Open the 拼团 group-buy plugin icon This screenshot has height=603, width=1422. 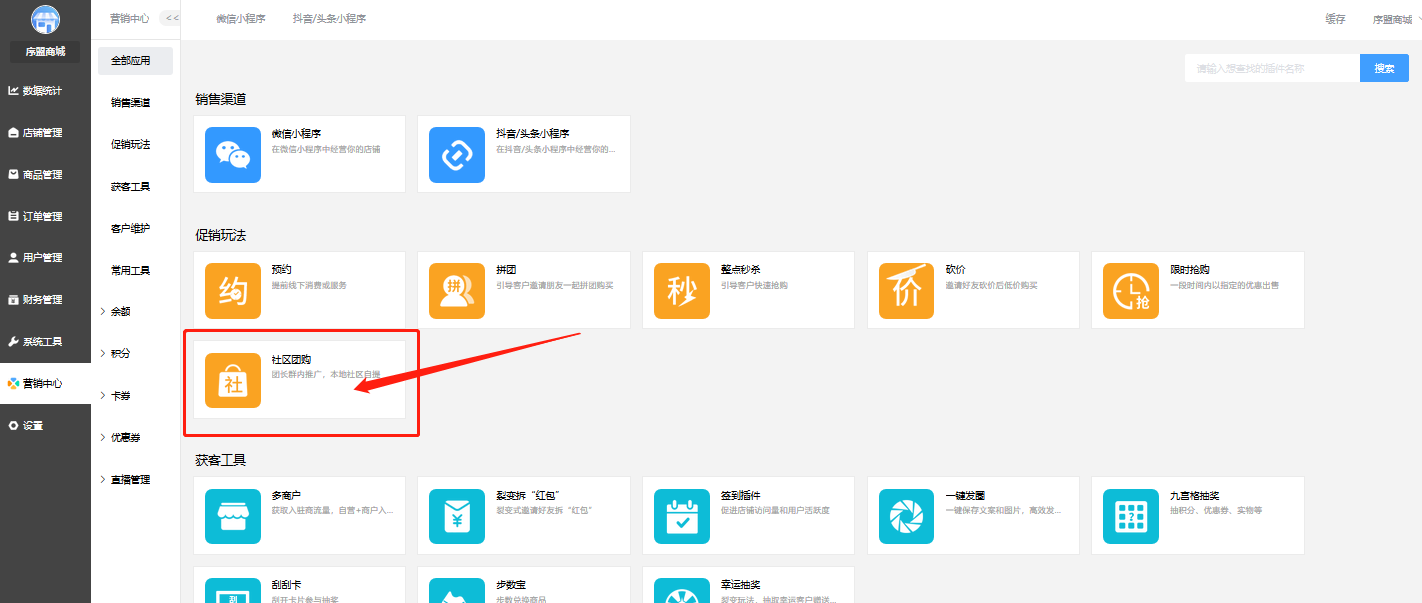click(457, 291)
